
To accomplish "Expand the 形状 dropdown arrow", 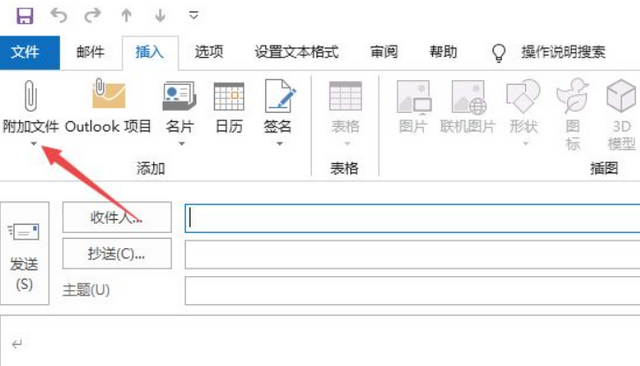I will point(526,144).
